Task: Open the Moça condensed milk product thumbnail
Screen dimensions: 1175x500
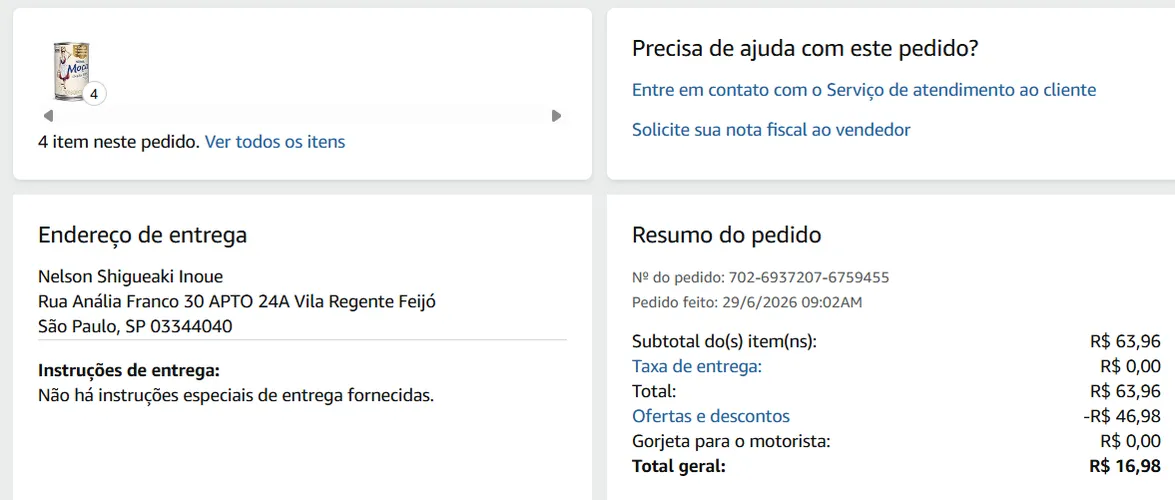Action: [72, 71]
